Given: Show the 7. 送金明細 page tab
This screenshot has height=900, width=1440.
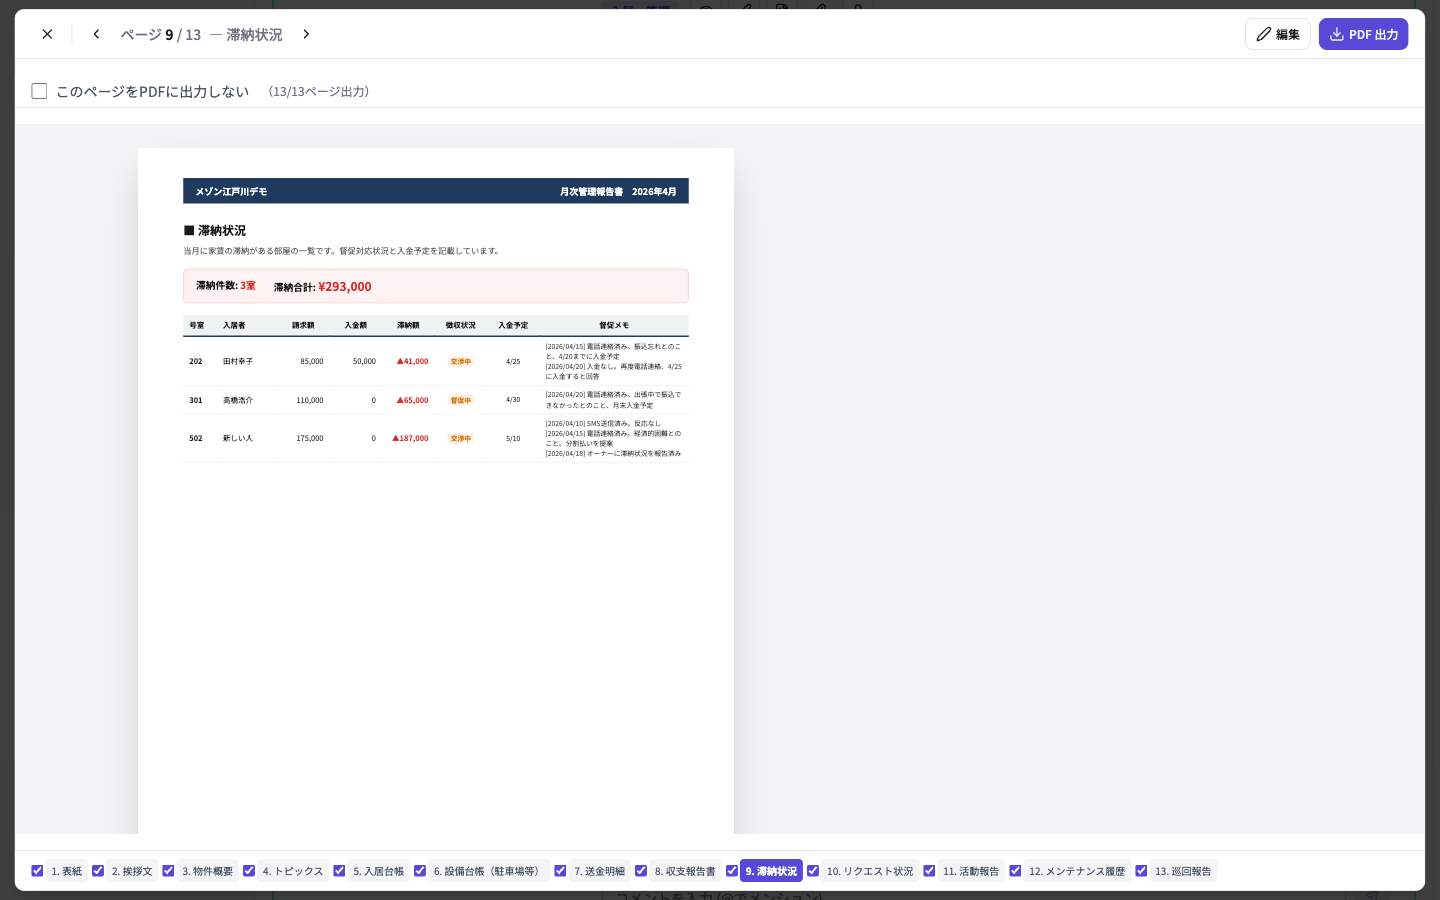Looking at the screenshot, I should click(x=599, y=871).
